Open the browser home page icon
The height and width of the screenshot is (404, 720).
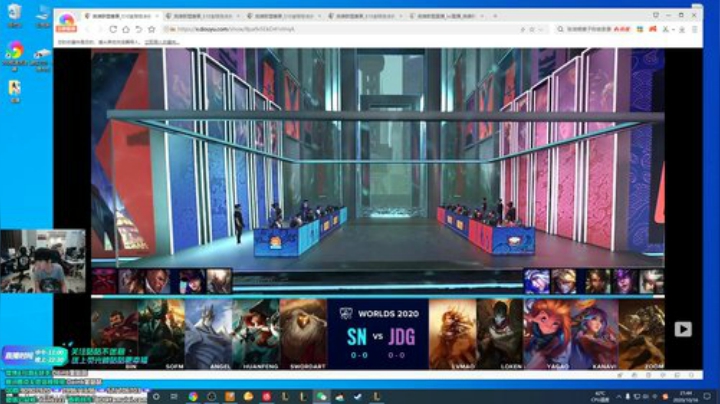126,29
